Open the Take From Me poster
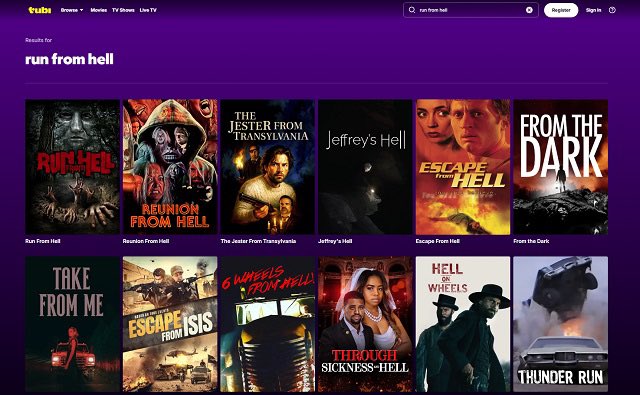Viewport: 640px width, 395px height. 72,324
